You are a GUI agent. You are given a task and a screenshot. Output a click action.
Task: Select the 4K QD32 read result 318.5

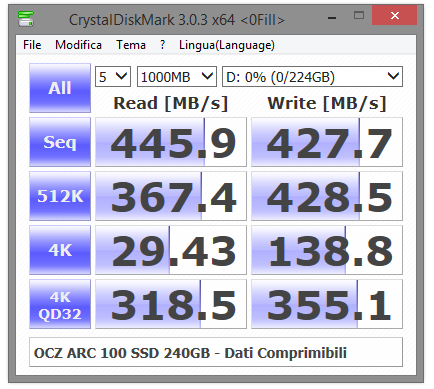pyautogui.click(x=171, y=304)
